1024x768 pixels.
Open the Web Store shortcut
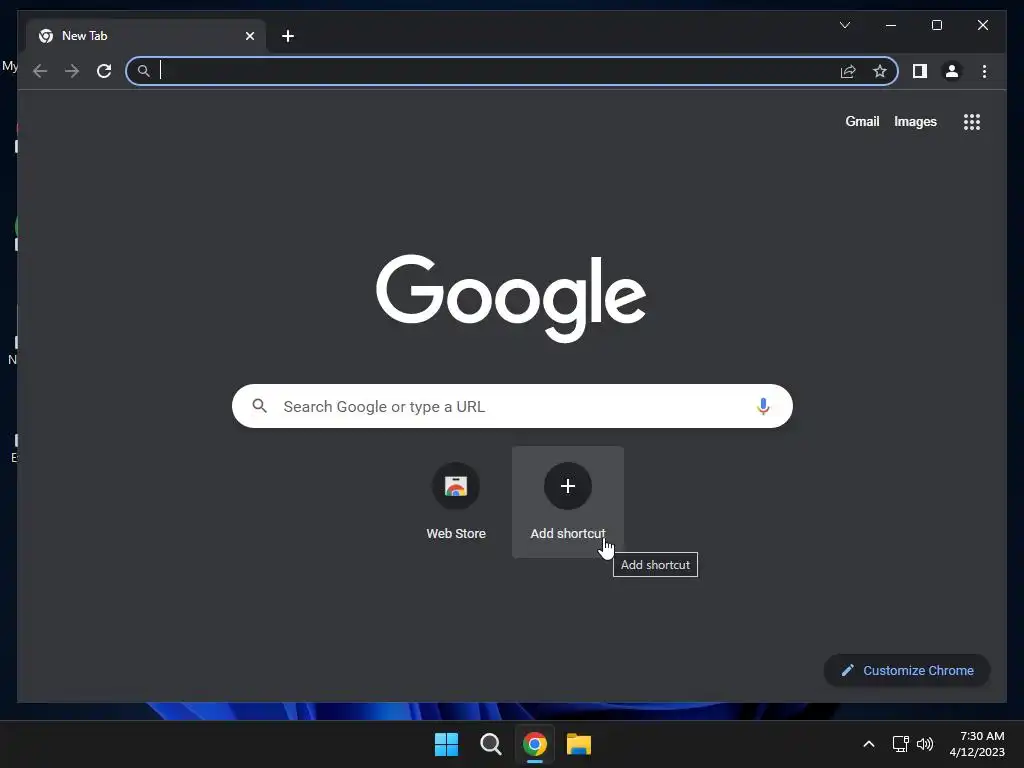456,502
